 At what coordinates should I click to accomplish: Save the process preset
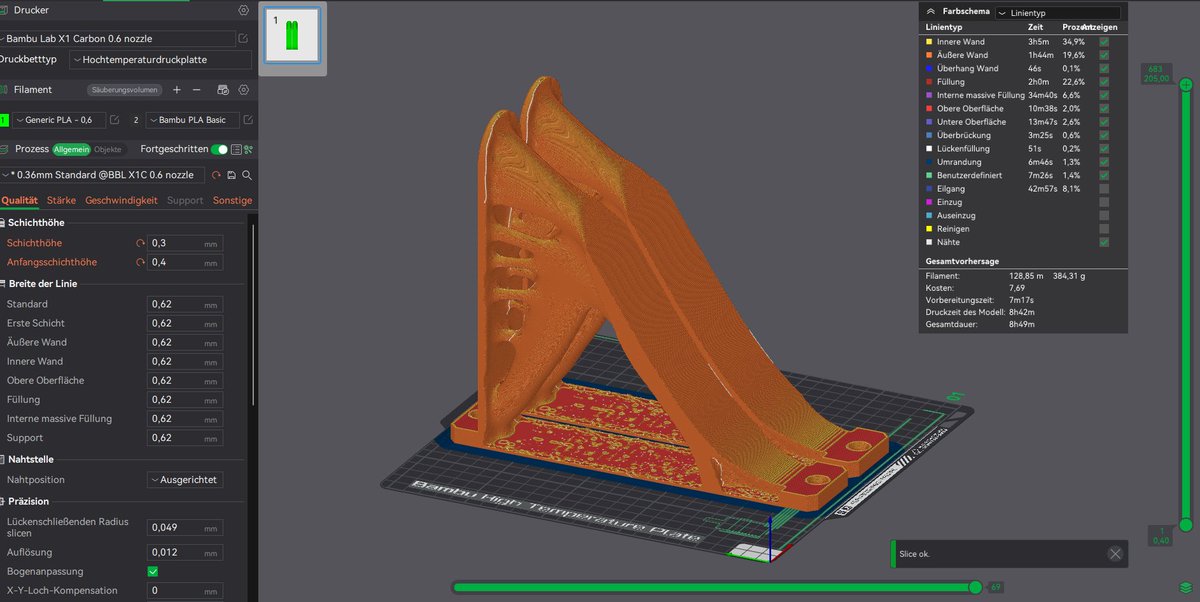(x=231, y=175)
